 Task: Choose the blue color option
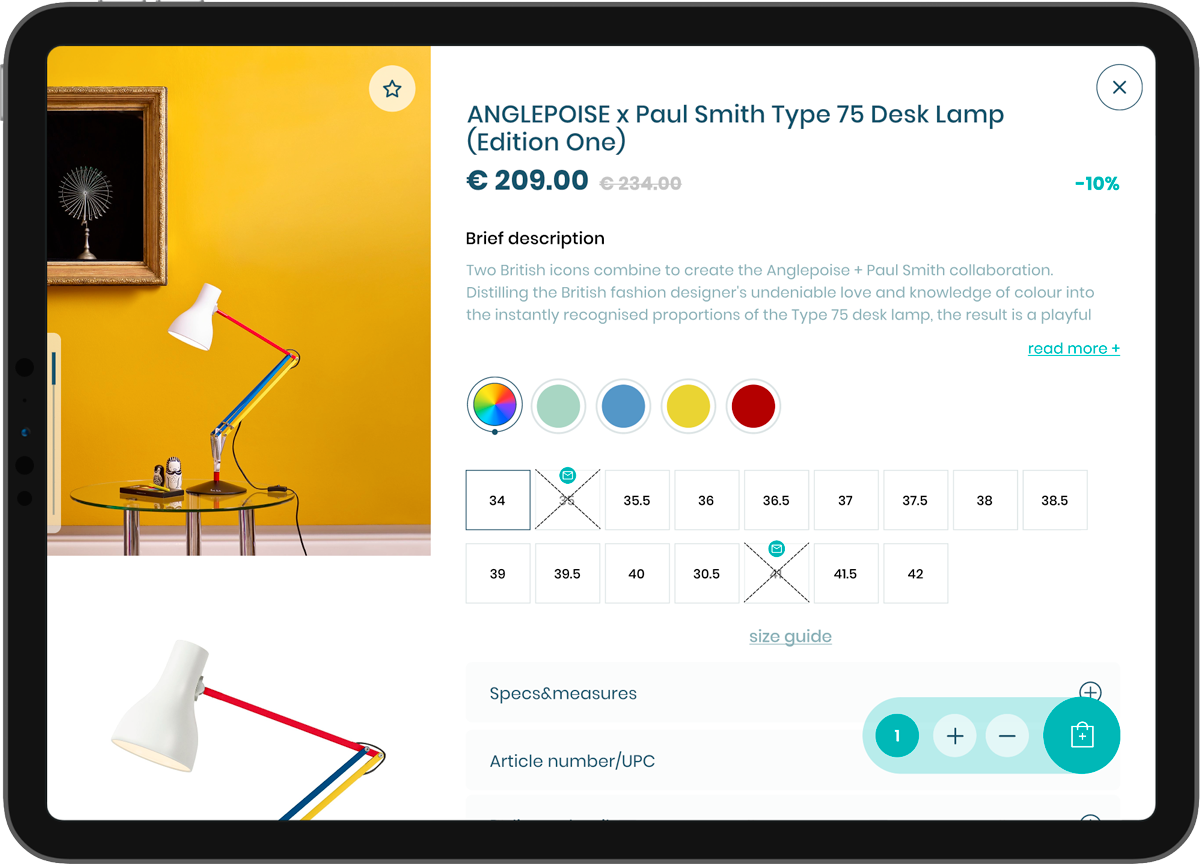pos(623,407)
